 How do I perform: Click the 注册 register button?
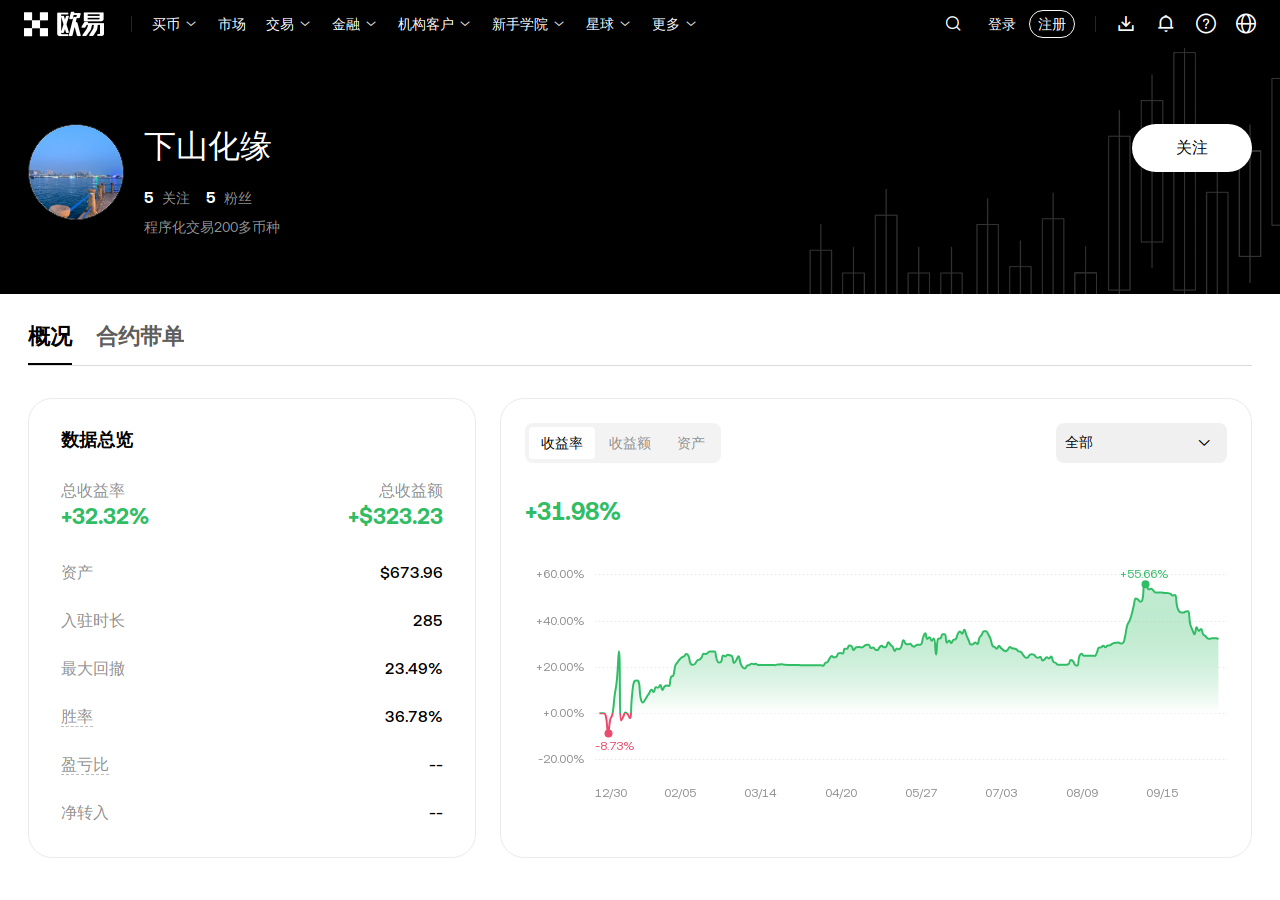tap(1052, 24)
